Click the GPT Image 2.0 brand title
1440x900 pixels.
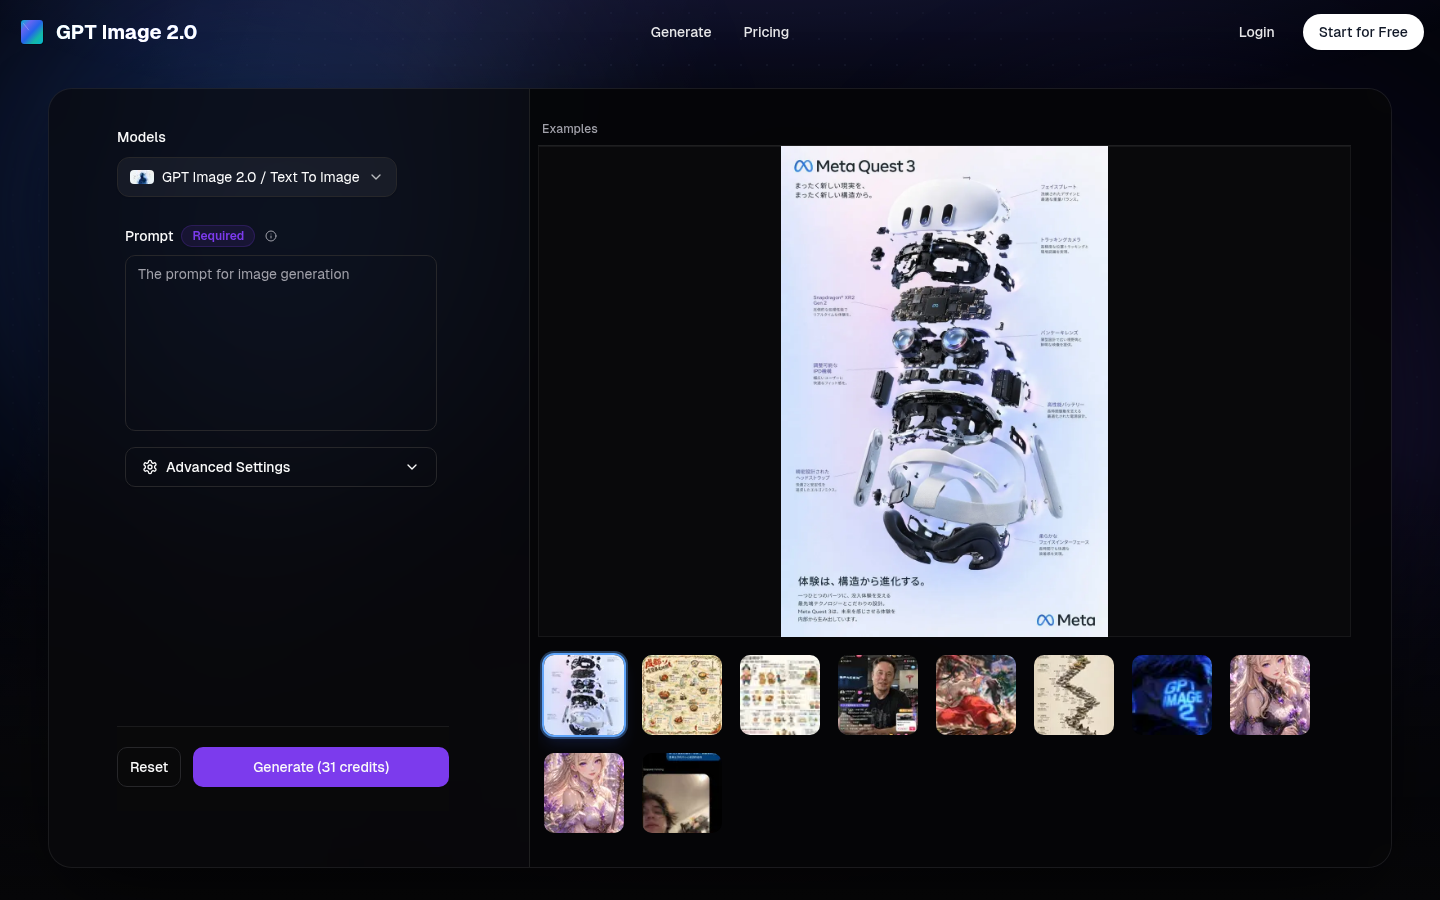127,32
